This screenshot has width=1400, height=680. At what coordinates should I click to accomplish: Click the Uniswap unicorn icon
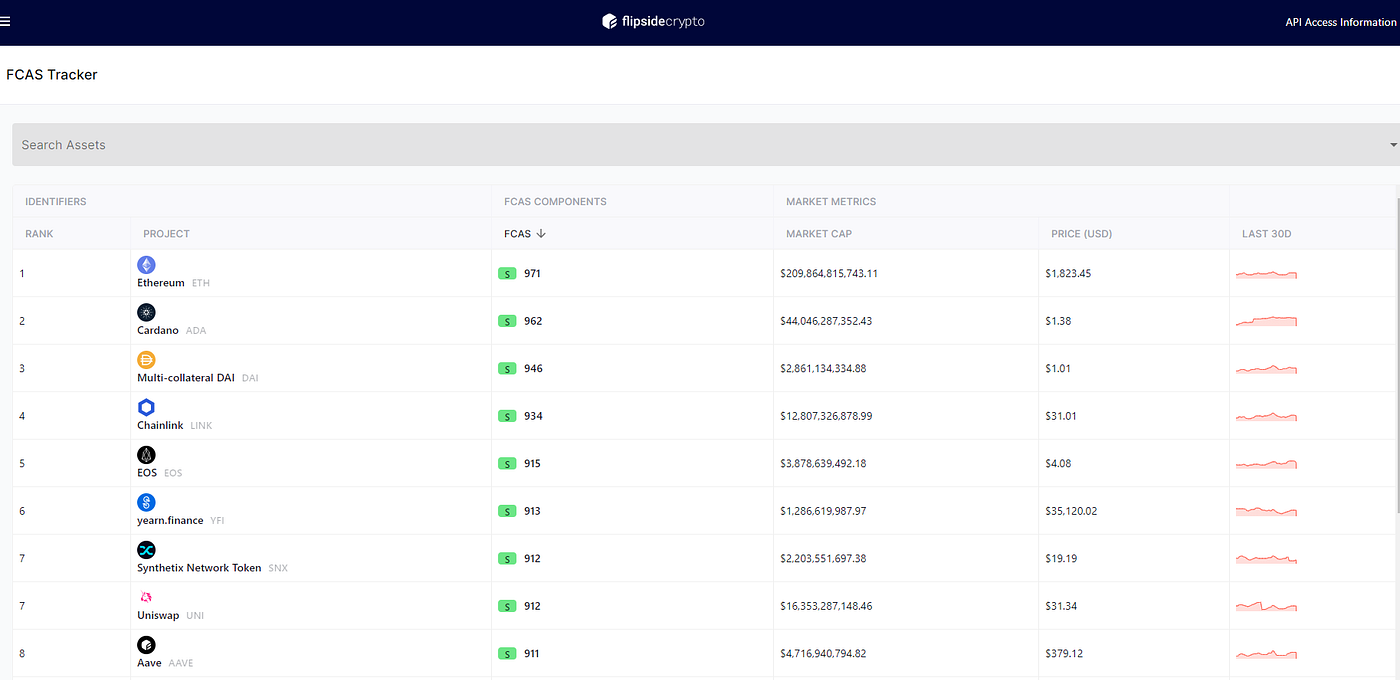[147, 597]
